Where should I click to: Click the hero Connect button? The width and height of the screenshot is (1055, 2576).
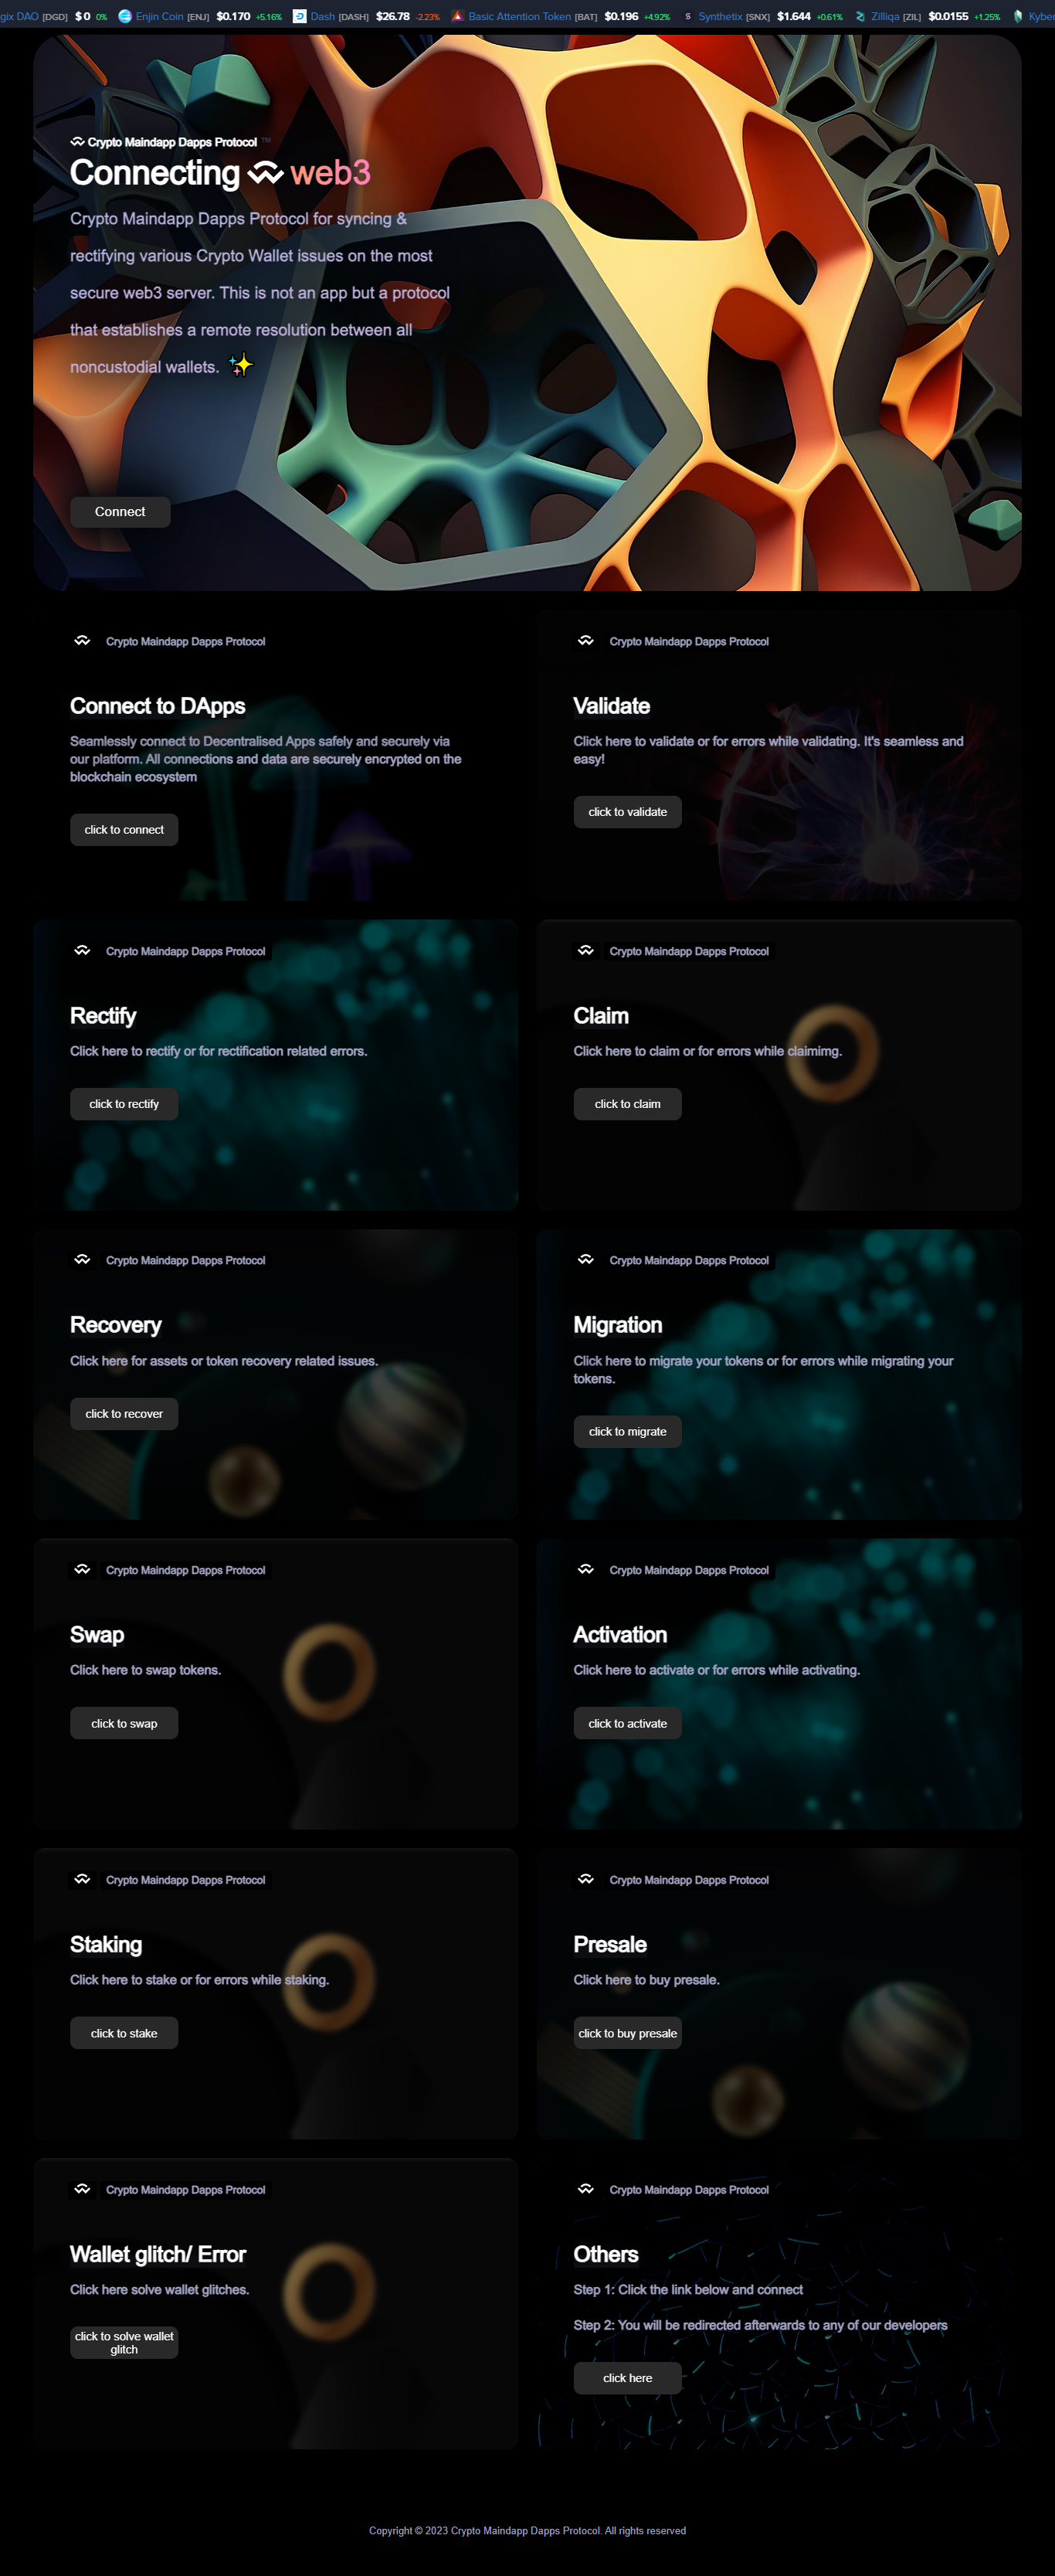(x=120, y=512)
